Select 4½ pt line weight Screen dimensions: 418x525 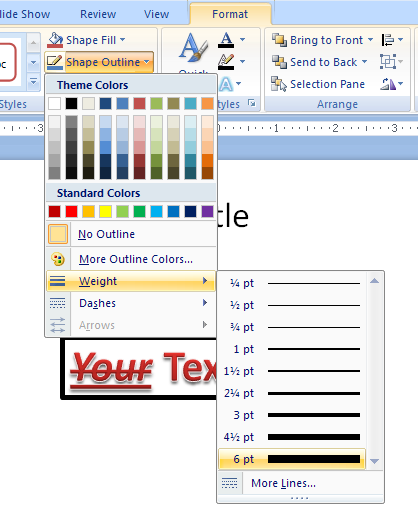(292, 437)
